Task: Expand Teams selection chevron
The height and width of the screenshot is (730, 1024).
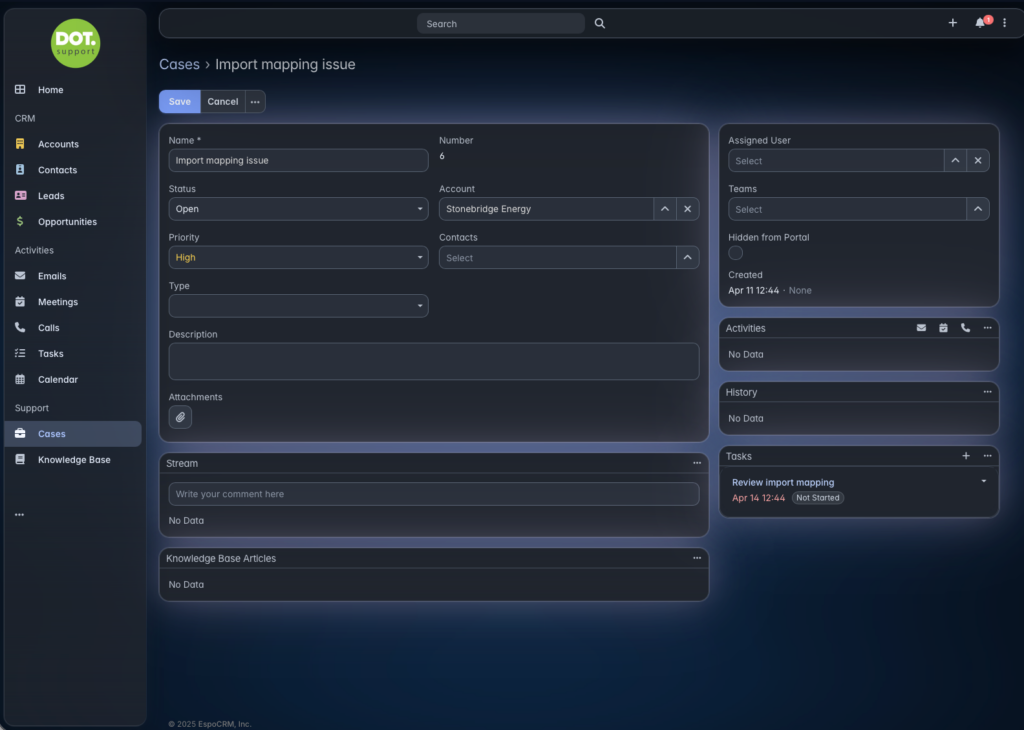Action: pos(978,209)
